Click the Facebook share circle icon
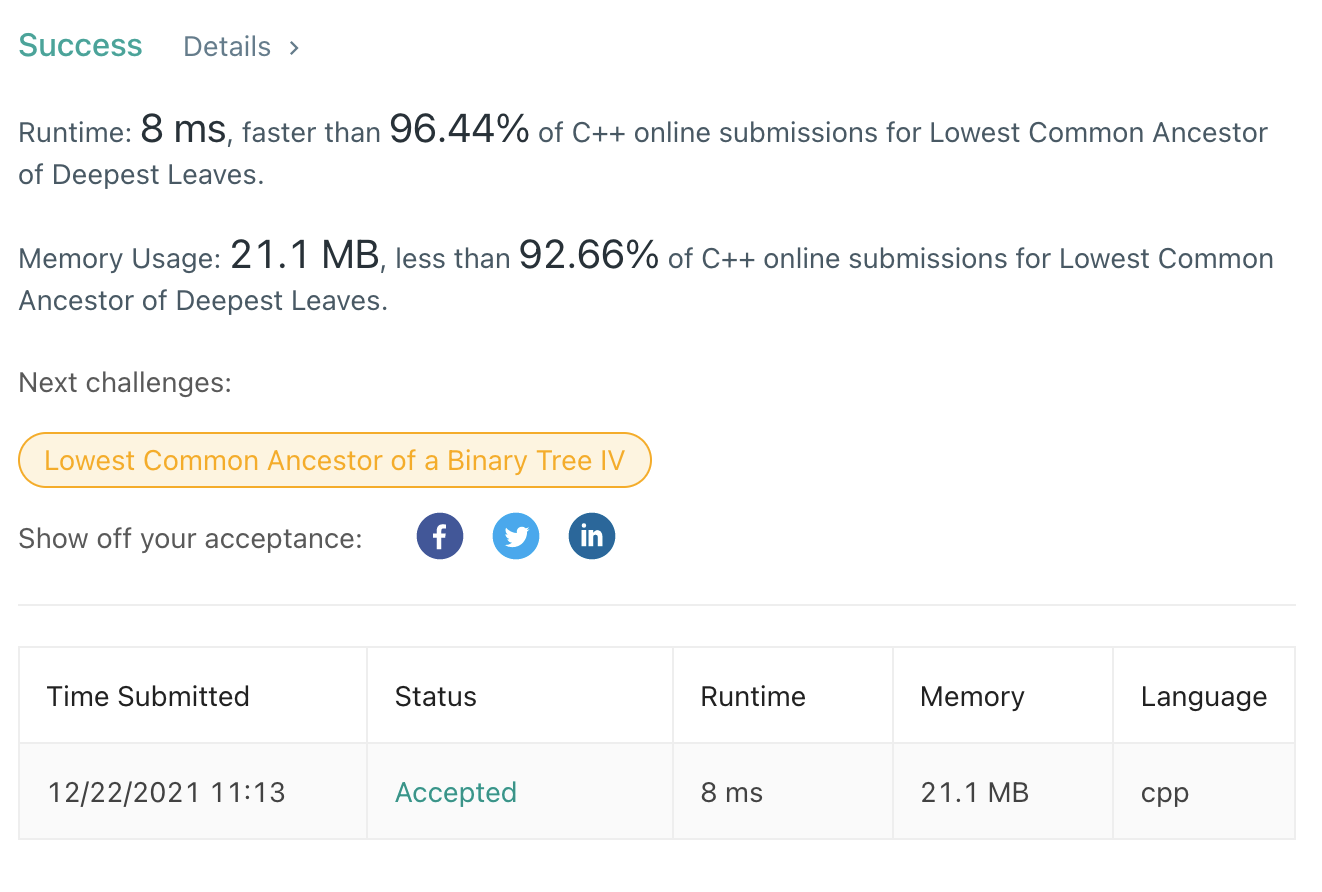 click(440, 536)
